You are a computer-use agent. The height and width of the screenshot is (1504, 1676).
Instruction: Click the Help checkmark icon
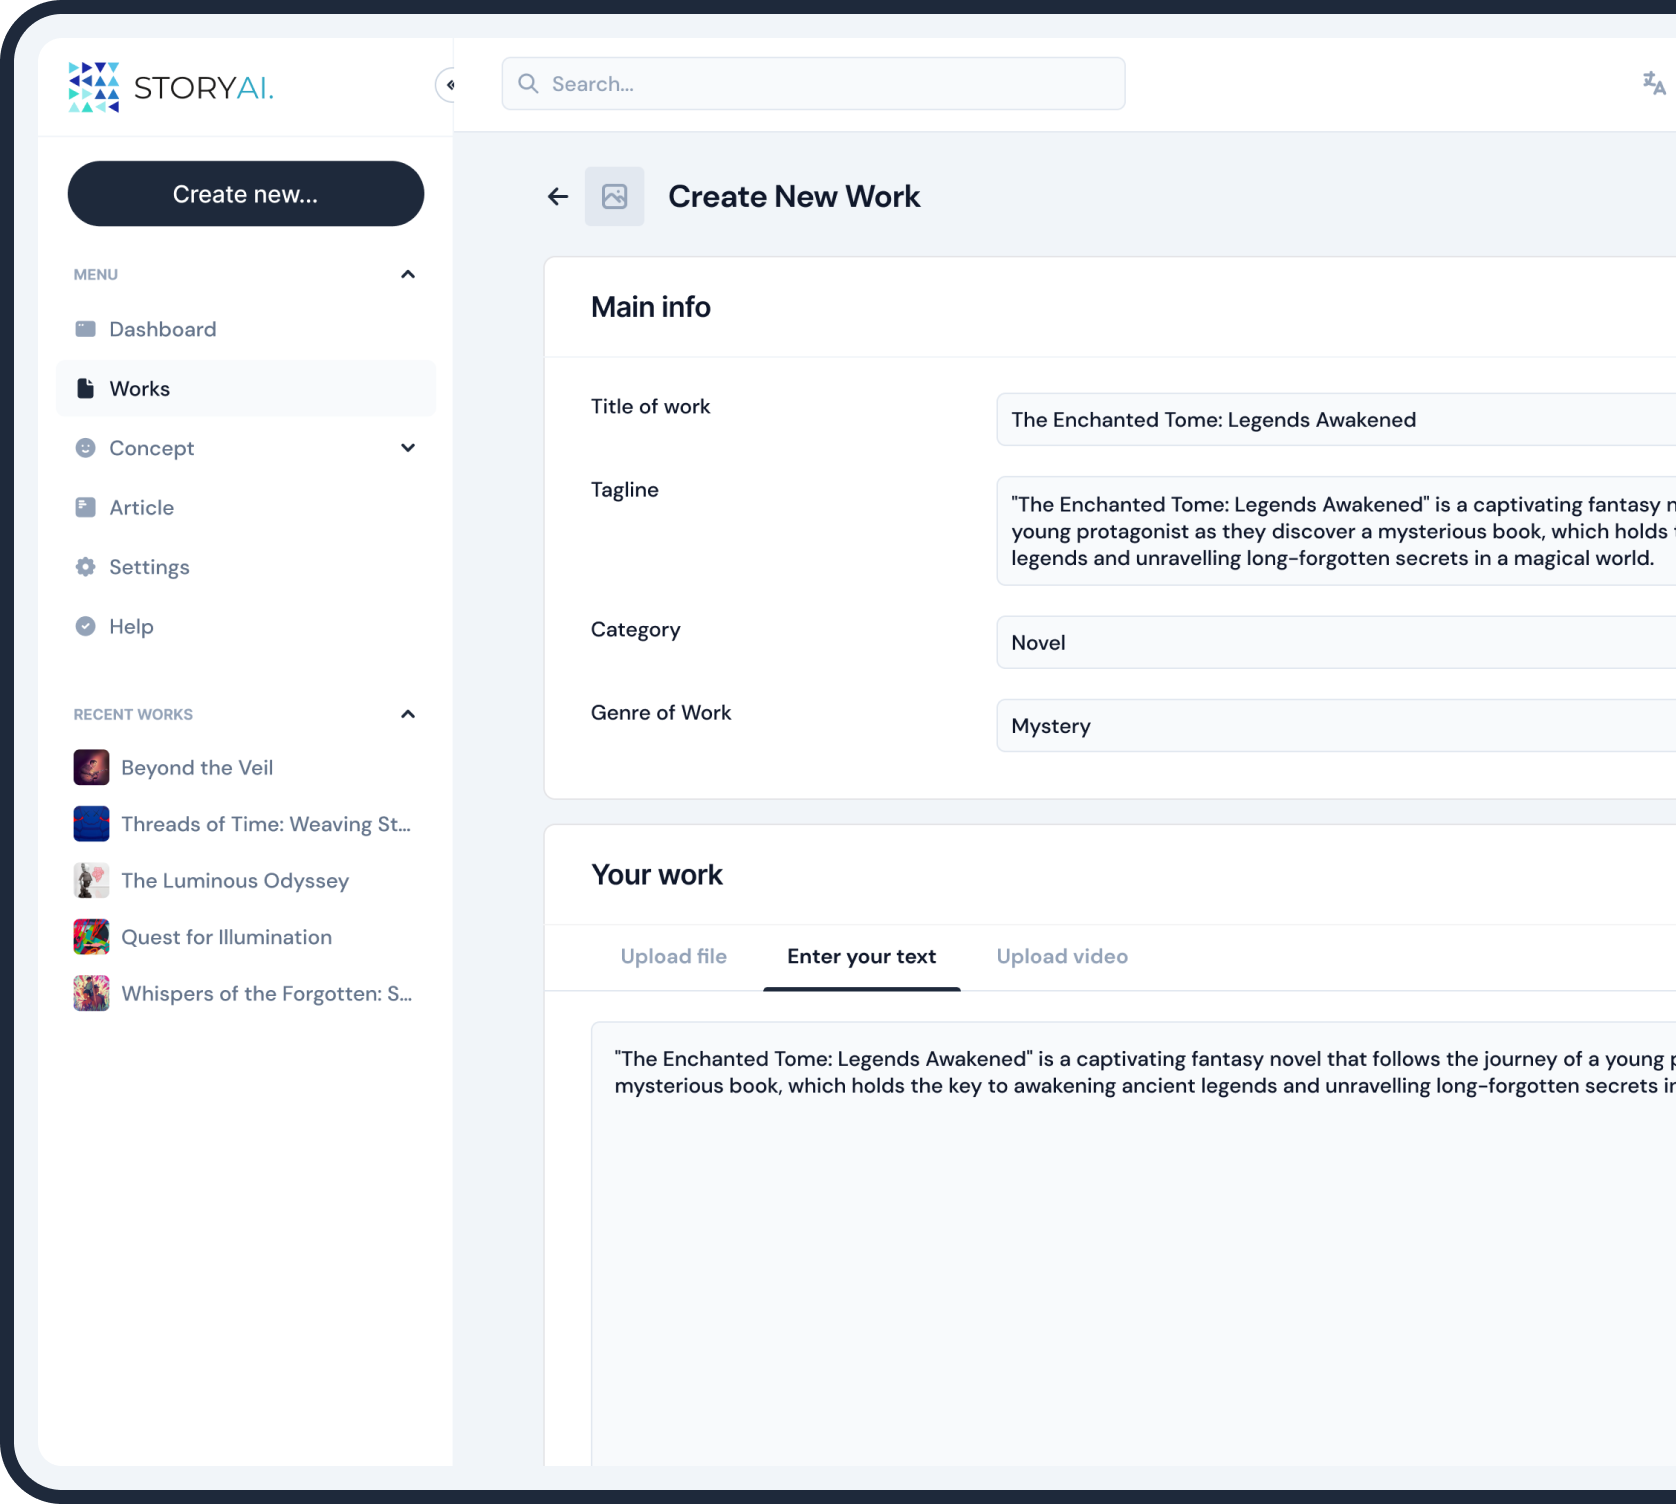[x=86, y=626]
